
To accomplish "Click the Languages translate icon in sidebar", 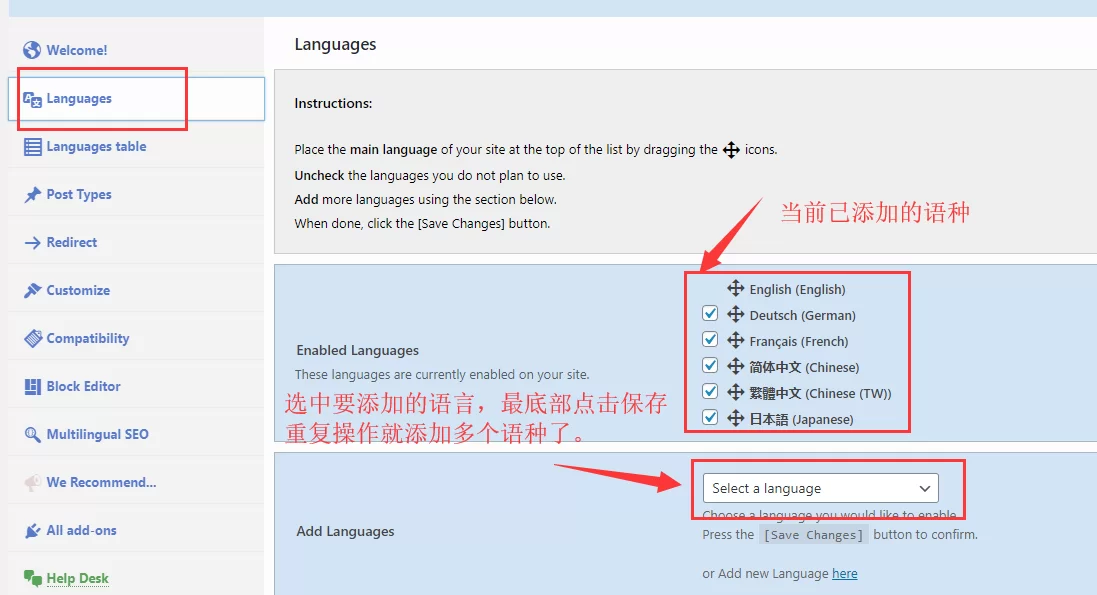I will 32,99.
